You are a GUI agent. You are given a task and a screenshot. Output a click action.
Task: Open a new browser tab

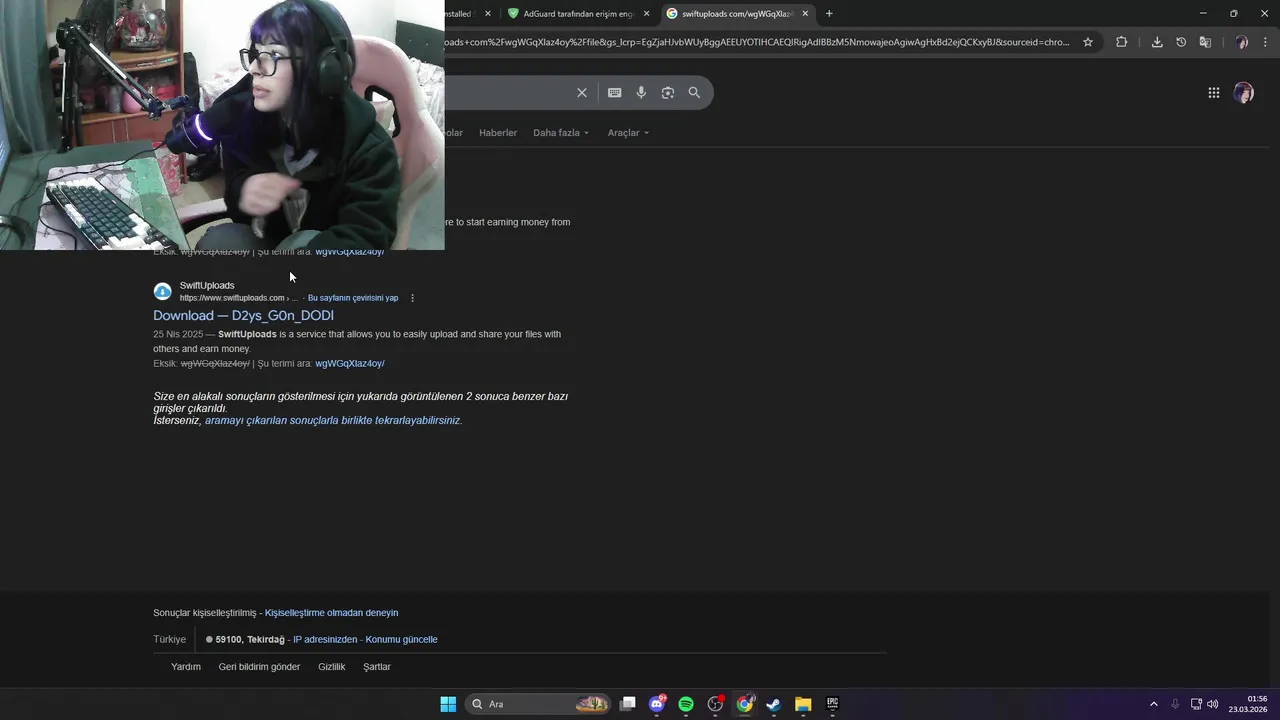click(829, 14)
